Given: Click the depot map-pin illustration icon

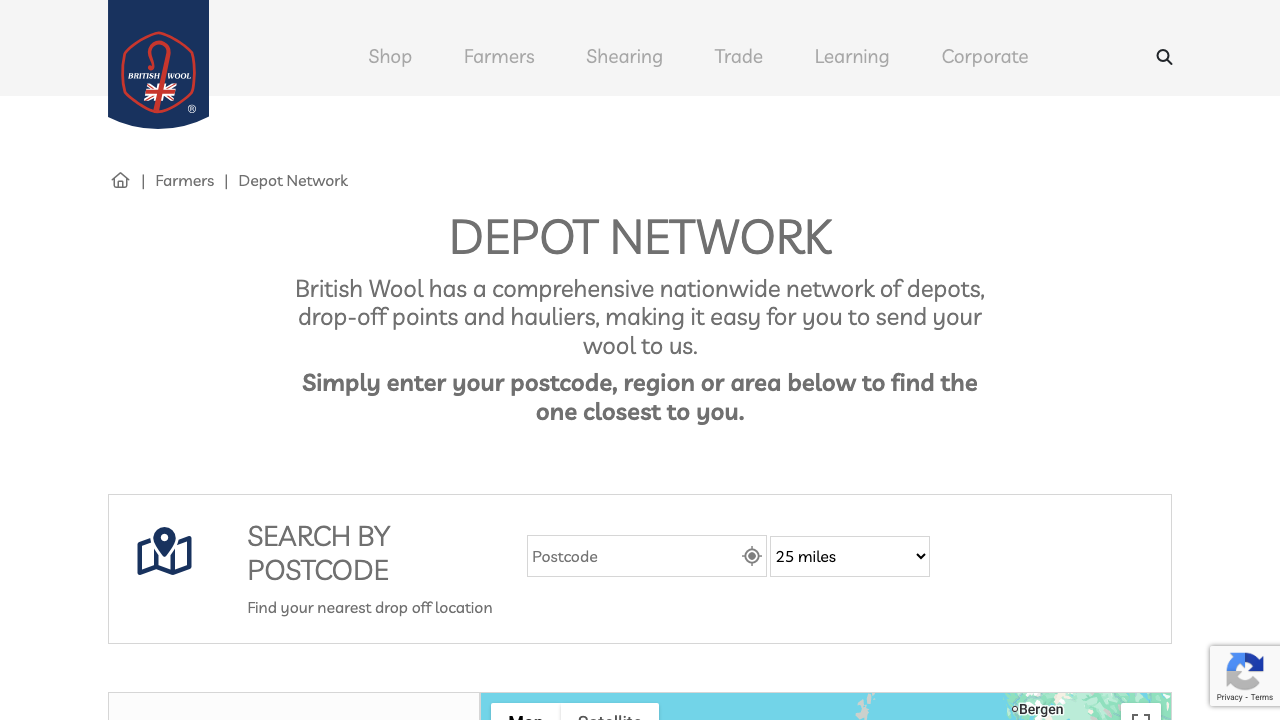Looking at the screenshot, I should pyautogui.click(x=164, y=551).
